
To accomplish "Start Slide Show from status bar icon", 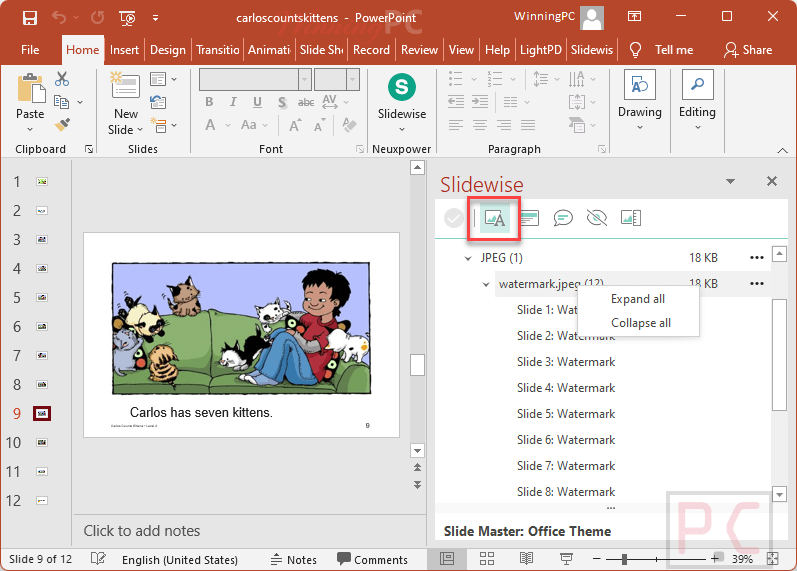I will click(x=566, y=559).
